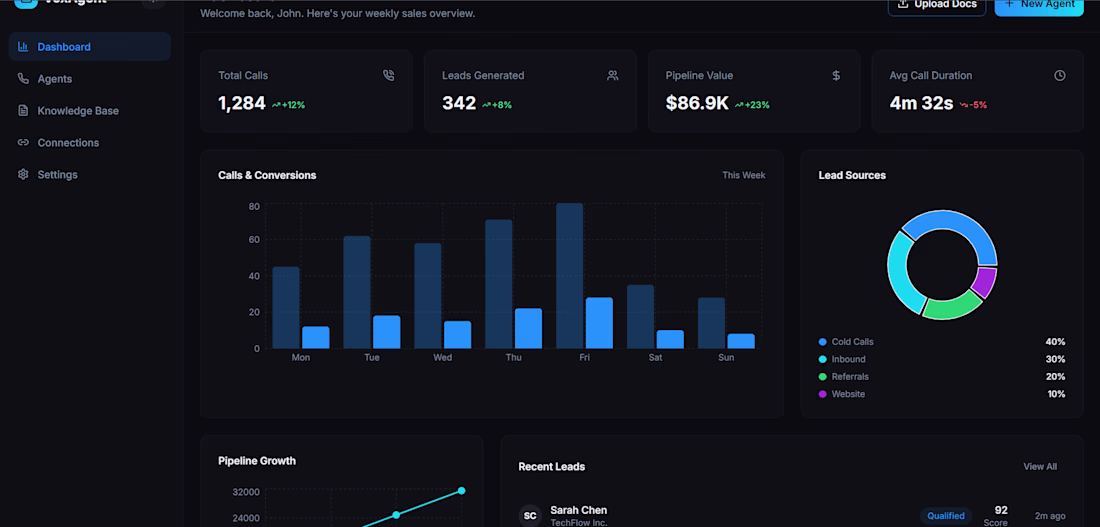This screenshot has width=1100, height=527.
Task: Click the 92 score for Sarah Chen
Action: click(x=1001, y=510)
